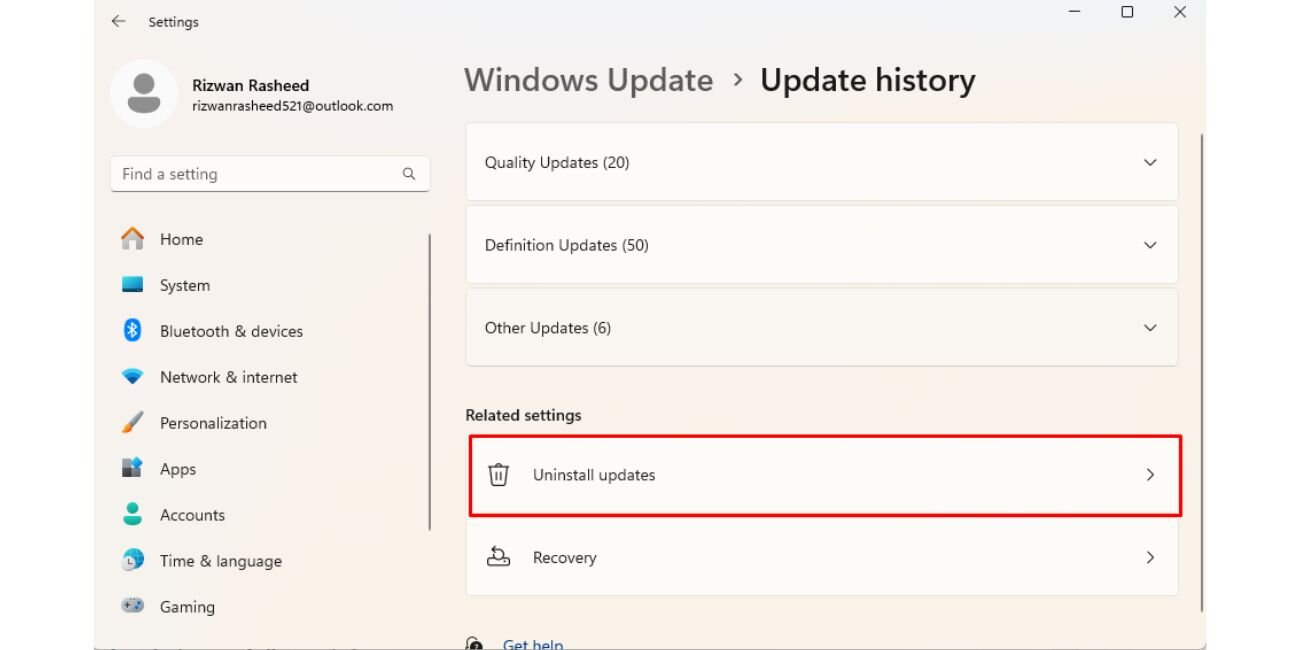Screen dimensions: 1300x650
Task: Click the Get help headset icon
Action: coord(475,644)
